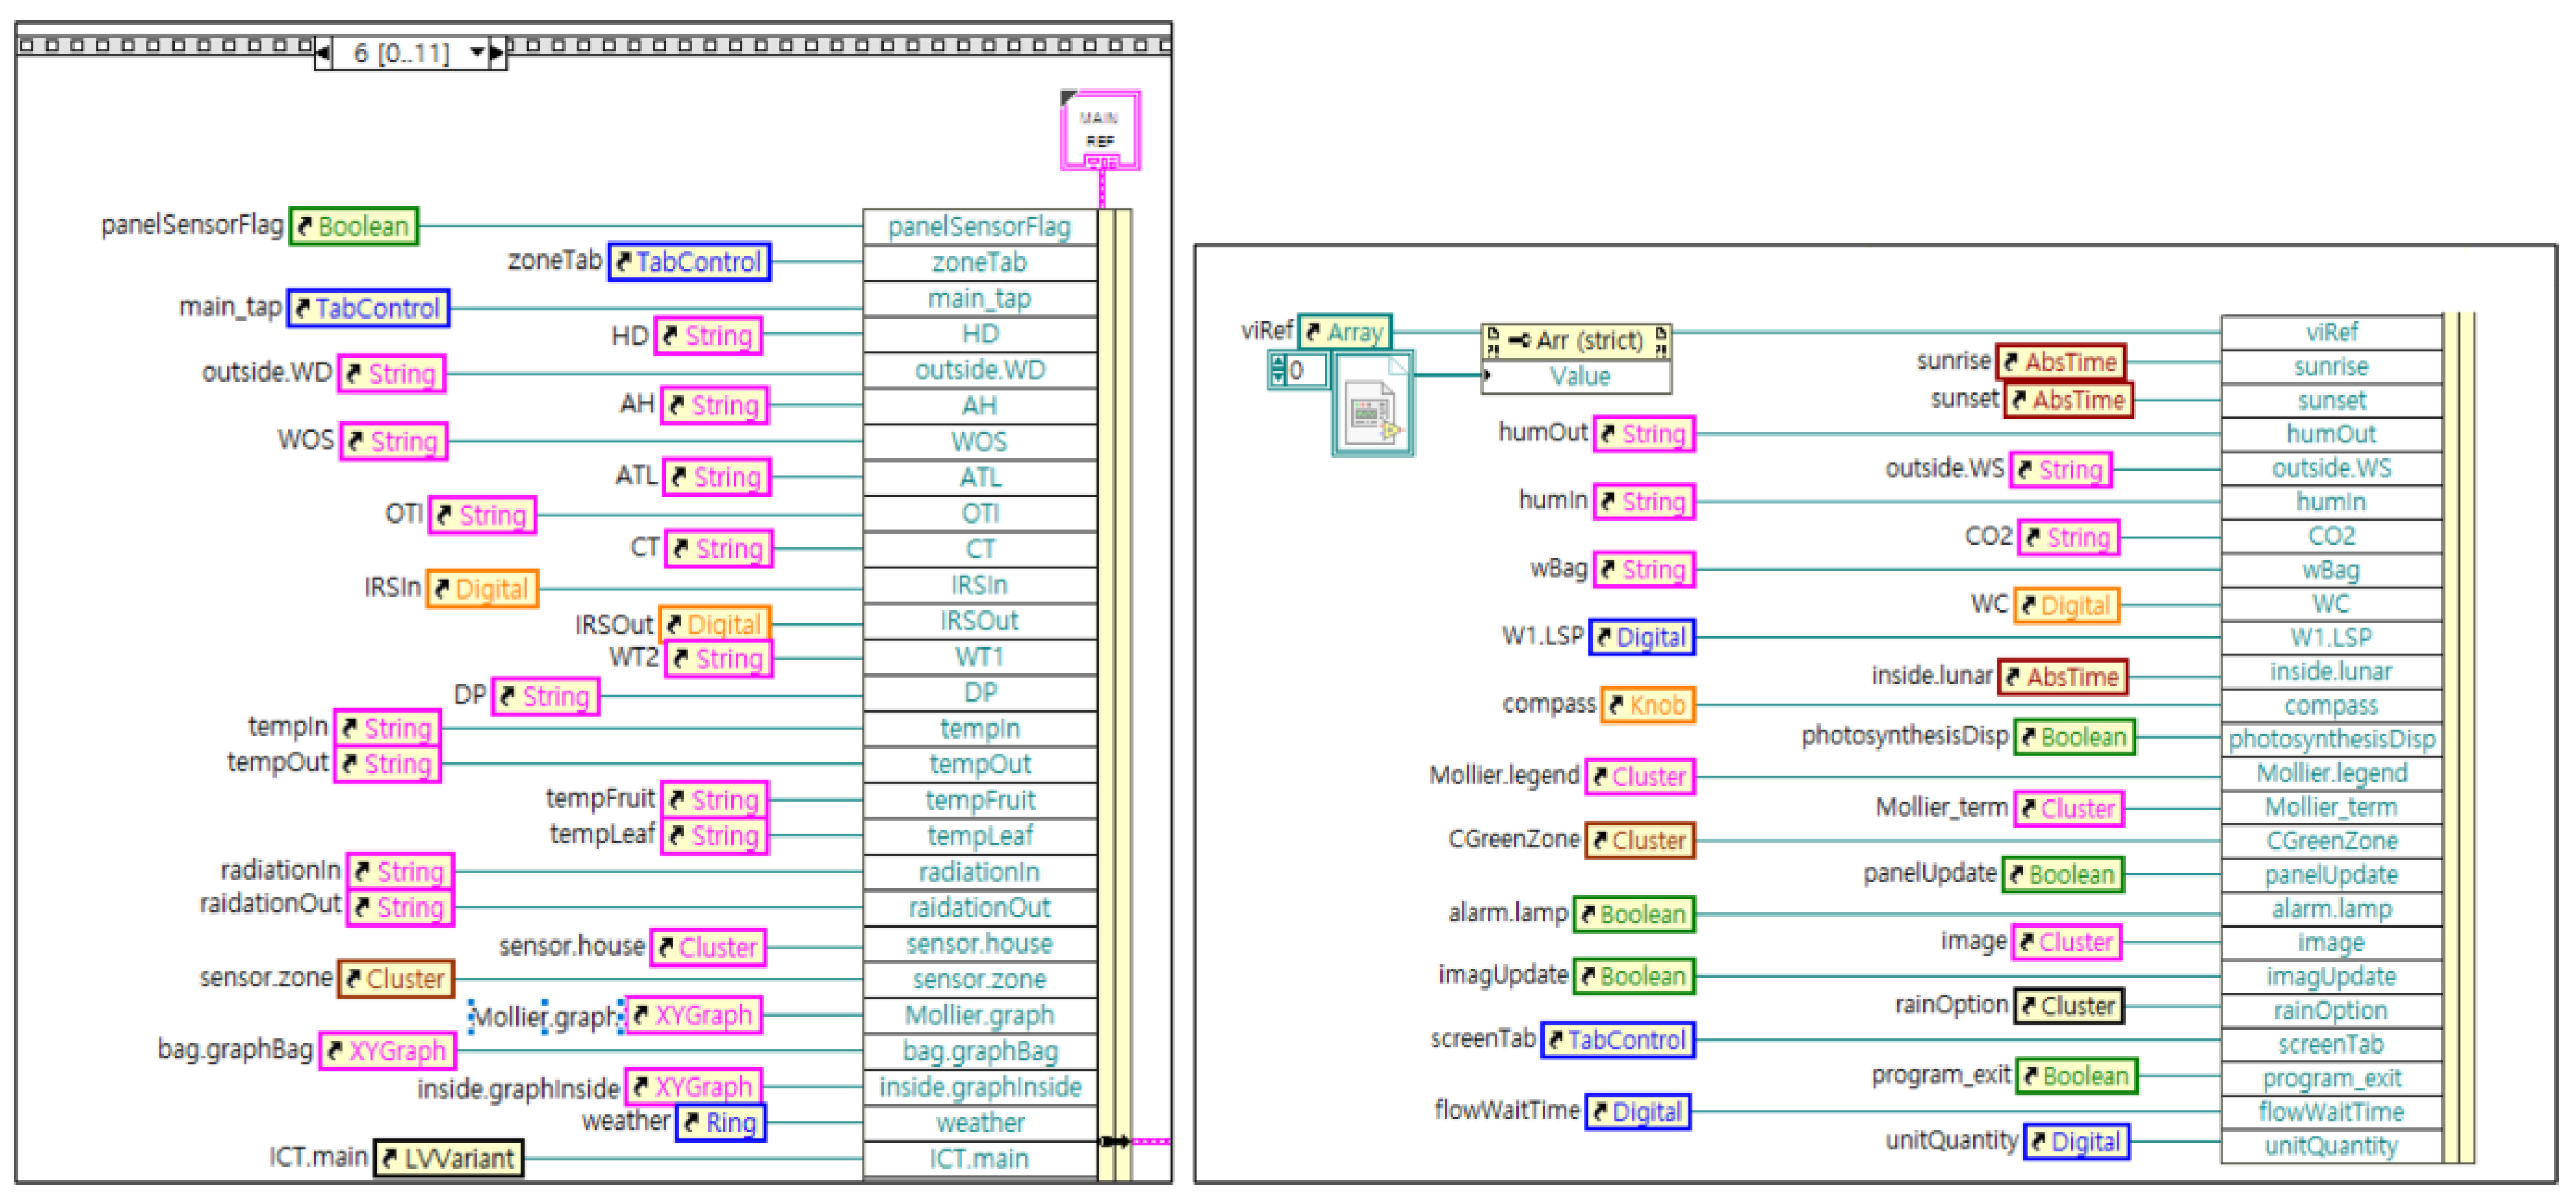Click the Invoke Node VI icon

click(1372, 413)
